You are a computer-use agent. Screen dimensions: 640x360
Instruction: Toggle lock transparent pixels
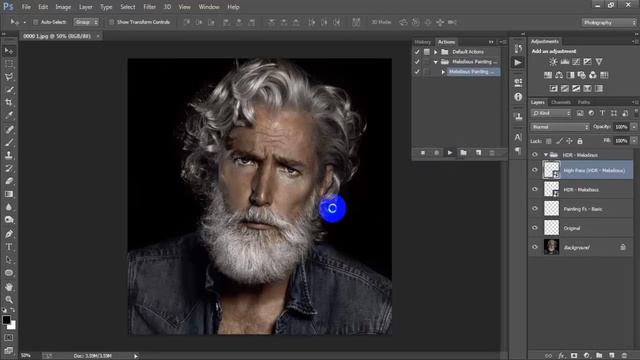(549, 141)
